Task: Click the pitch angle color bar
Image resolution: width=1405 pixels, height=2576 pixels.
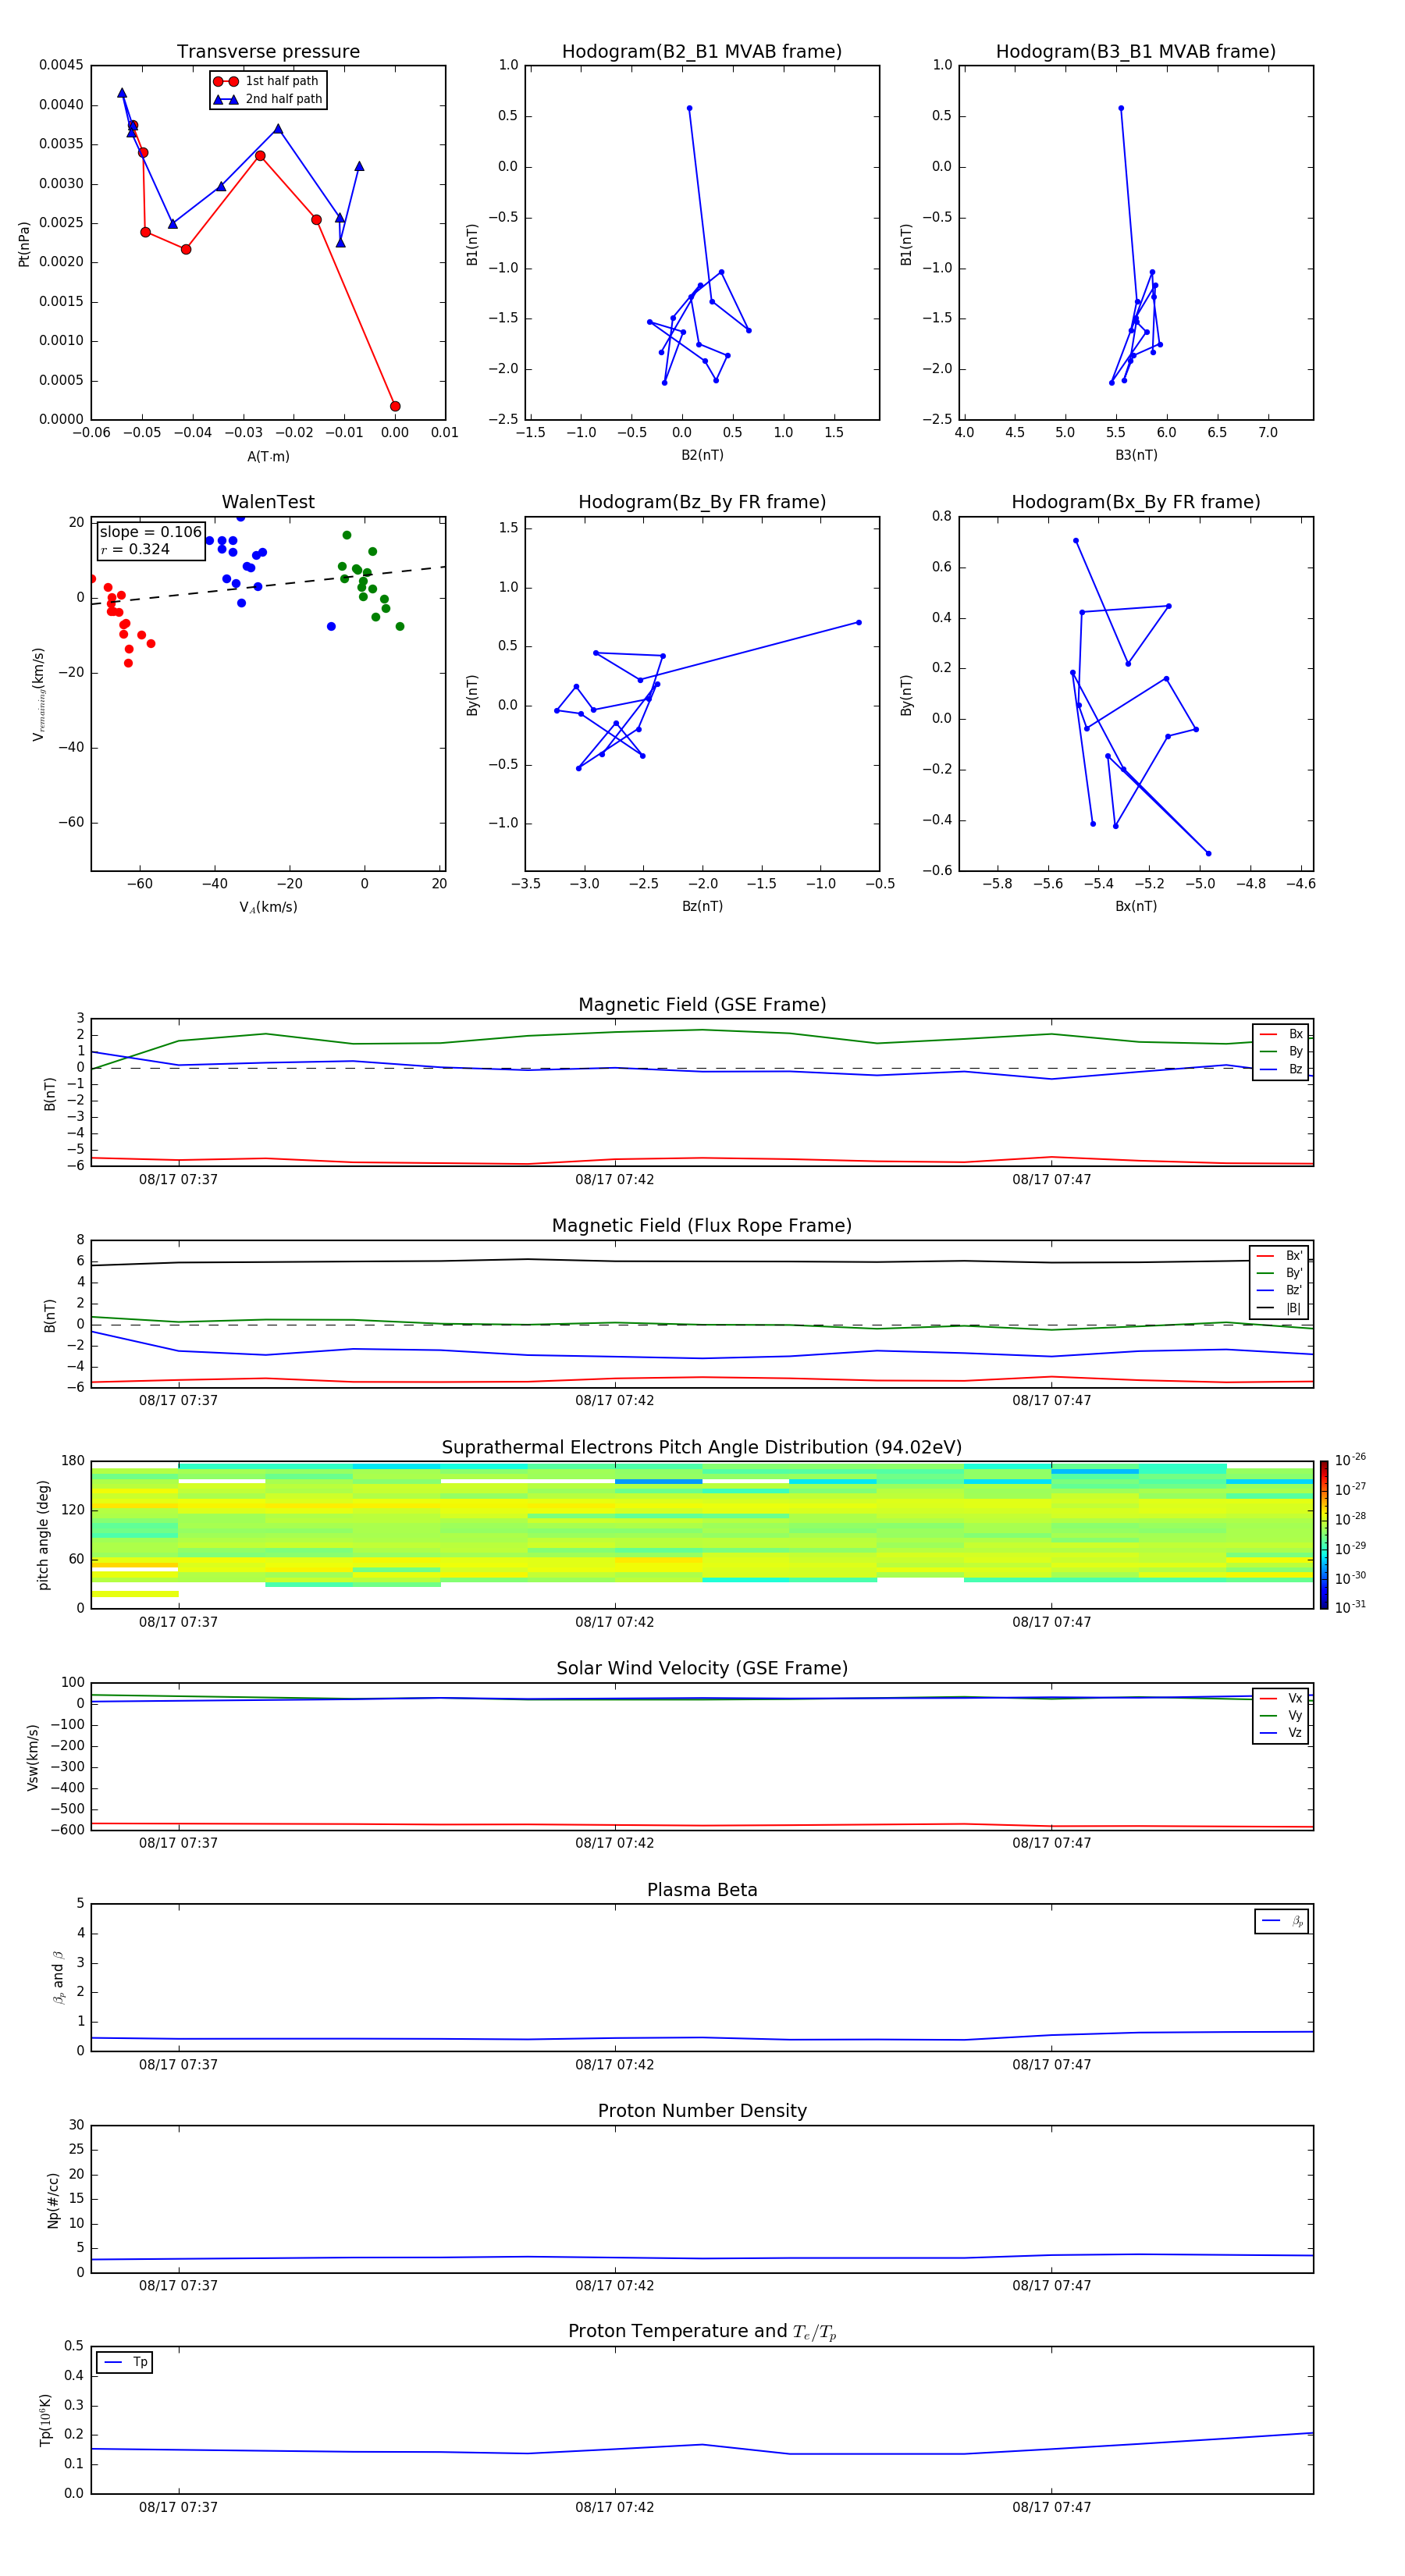Action: pos(1324,1535)
